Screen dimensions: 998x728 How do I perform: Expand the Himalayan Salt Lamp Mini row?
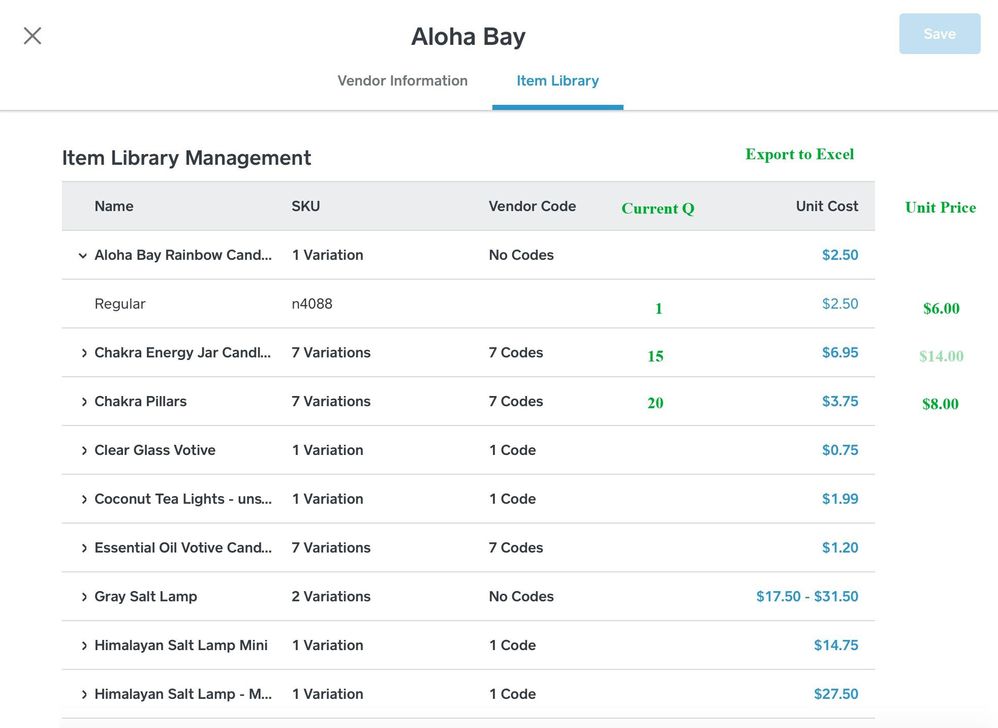[x=84, y=646]
